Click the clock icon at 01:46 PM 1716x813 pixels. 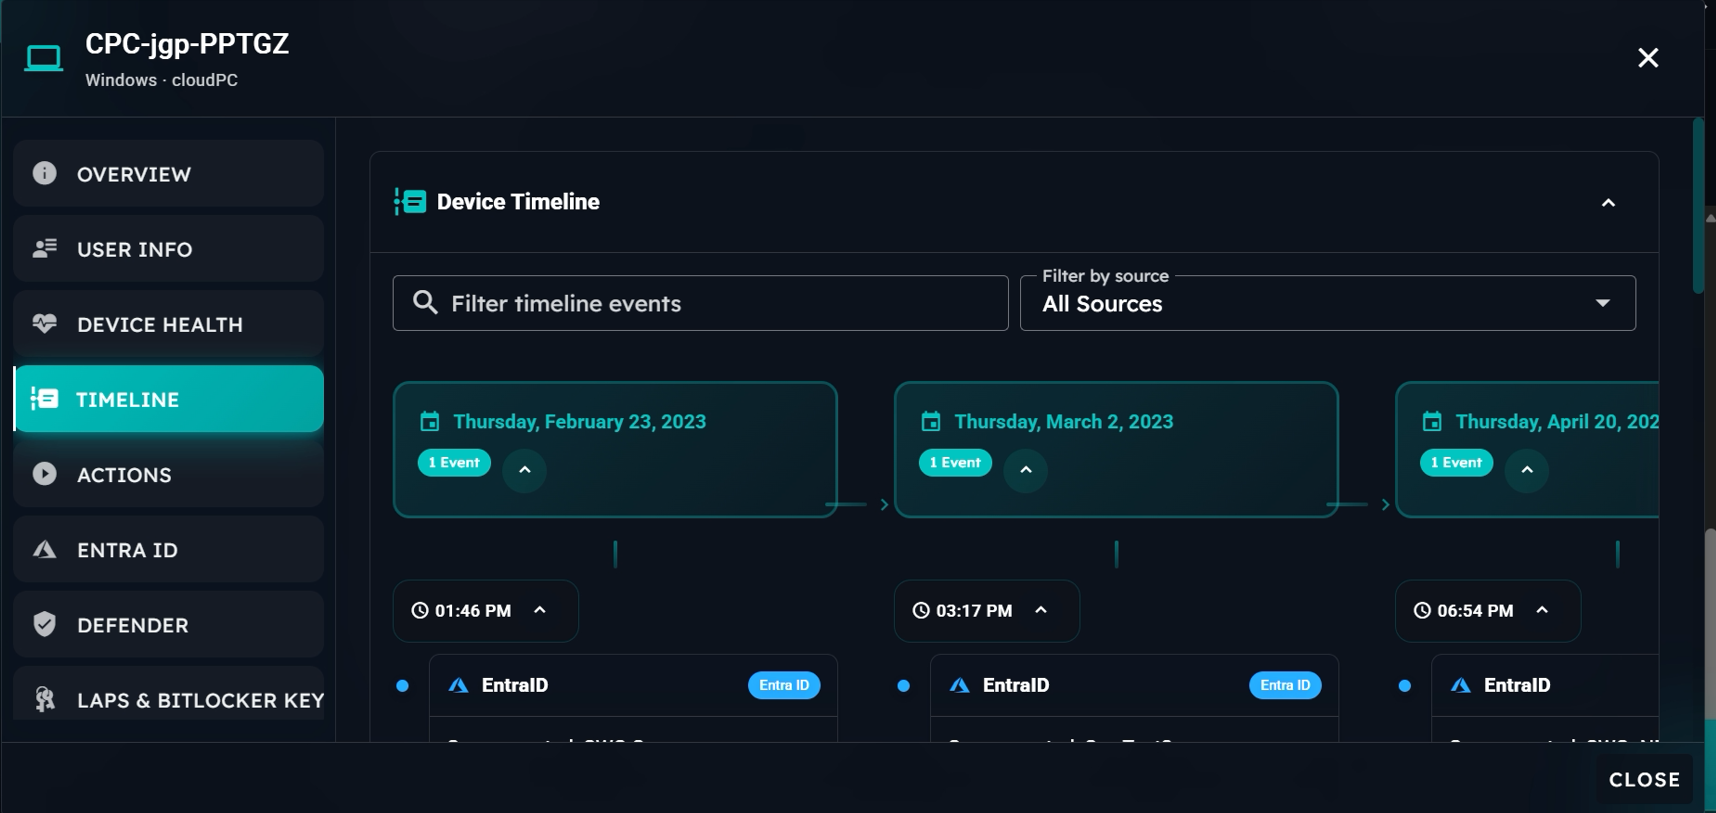coord(420,611)
